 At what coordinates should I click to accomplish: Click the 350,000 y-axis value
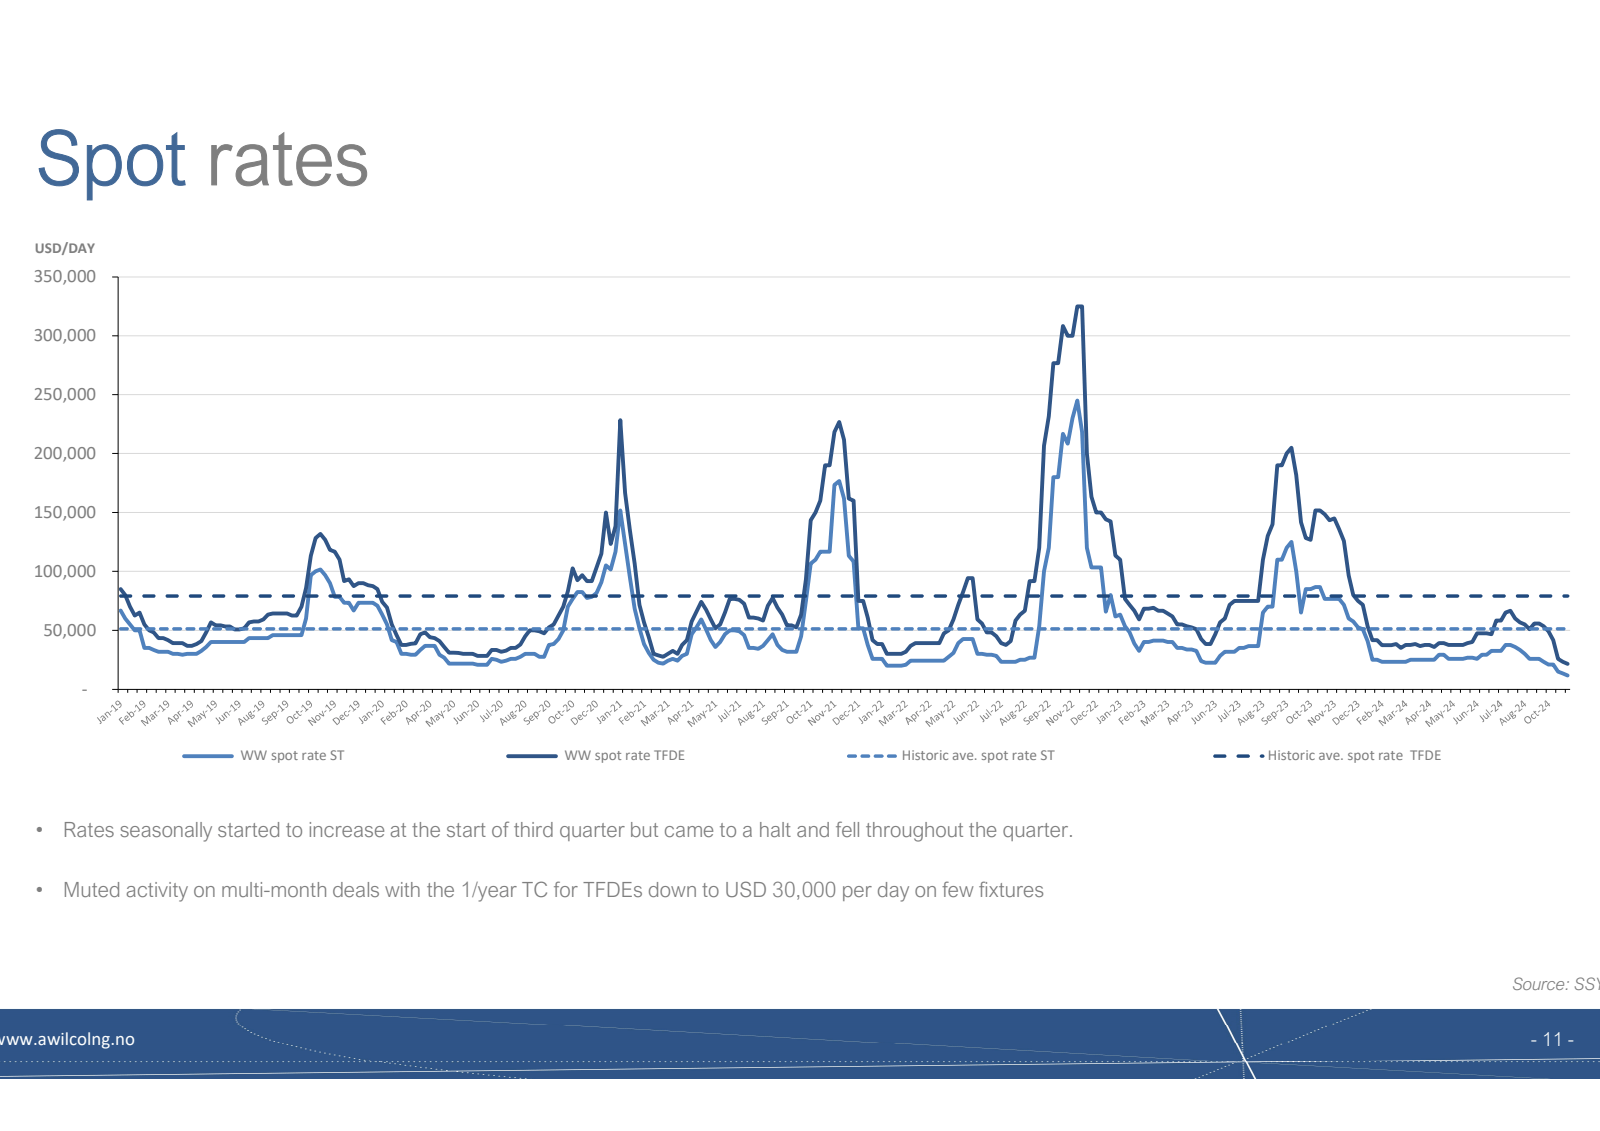65,276
